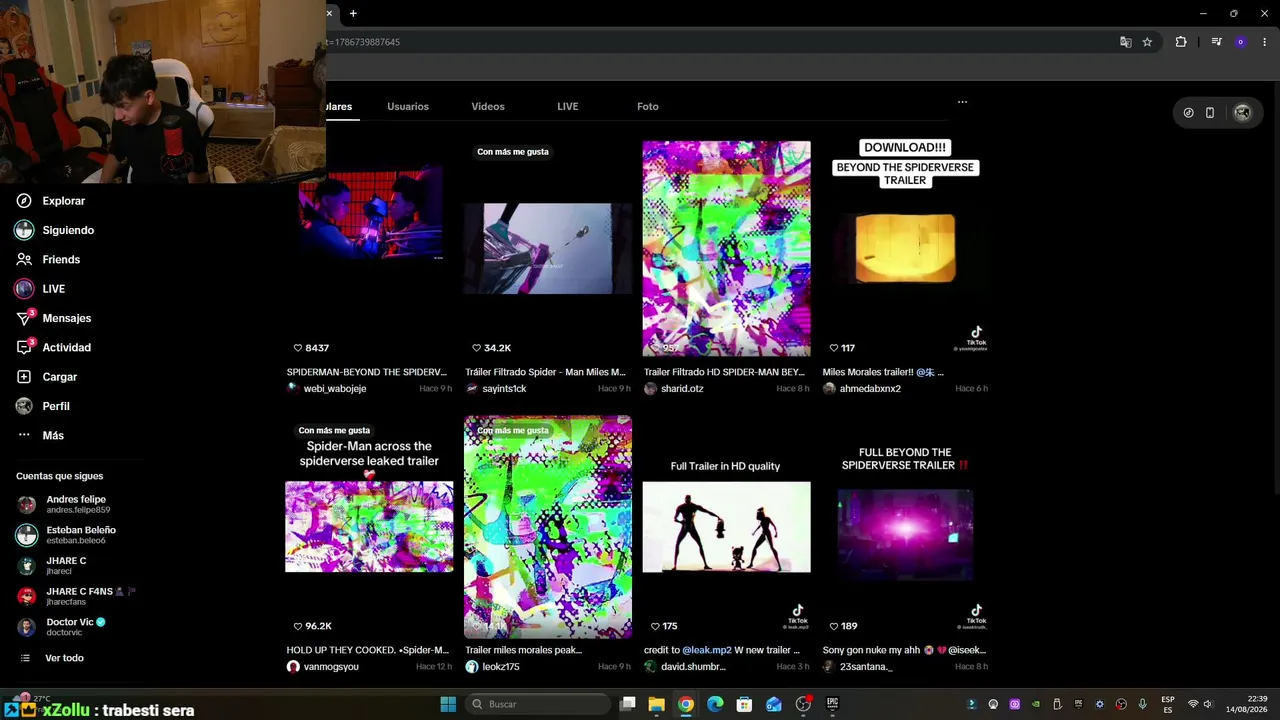Open sayints1ck user profile link

[504, 389]
